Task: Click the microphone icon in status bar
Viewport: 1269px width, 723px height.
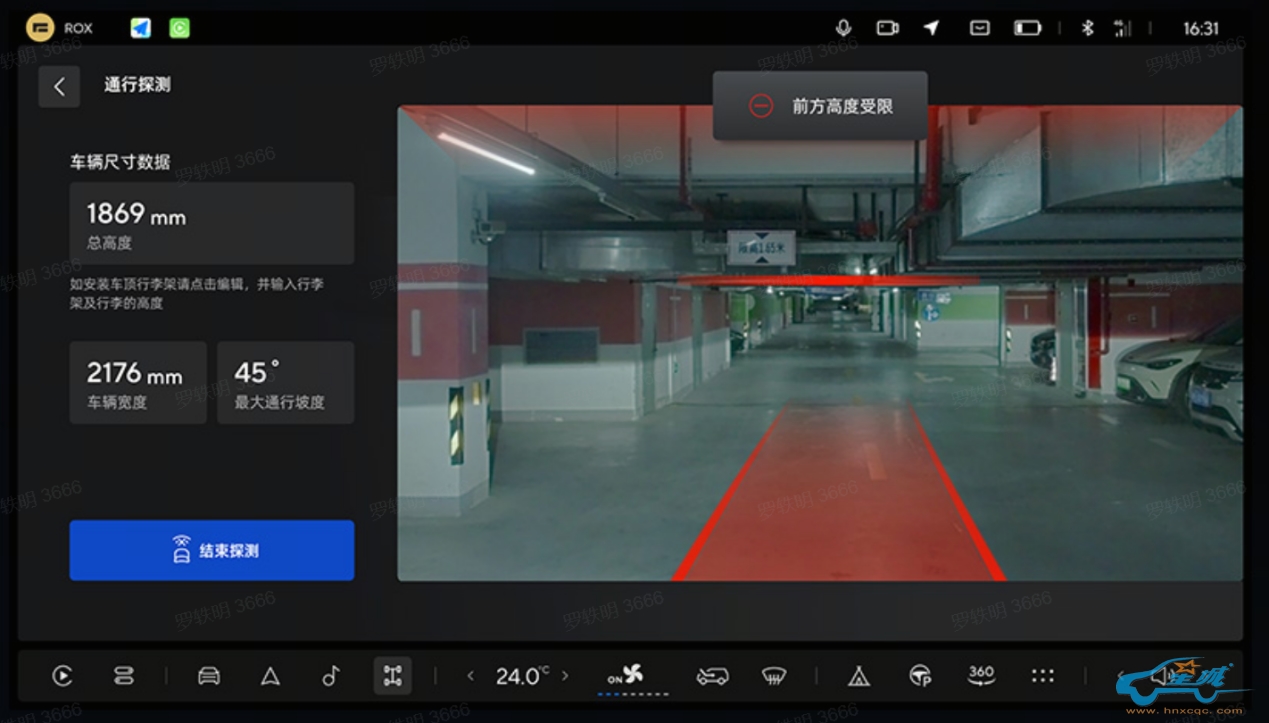Action: click(x=843, y=28)
